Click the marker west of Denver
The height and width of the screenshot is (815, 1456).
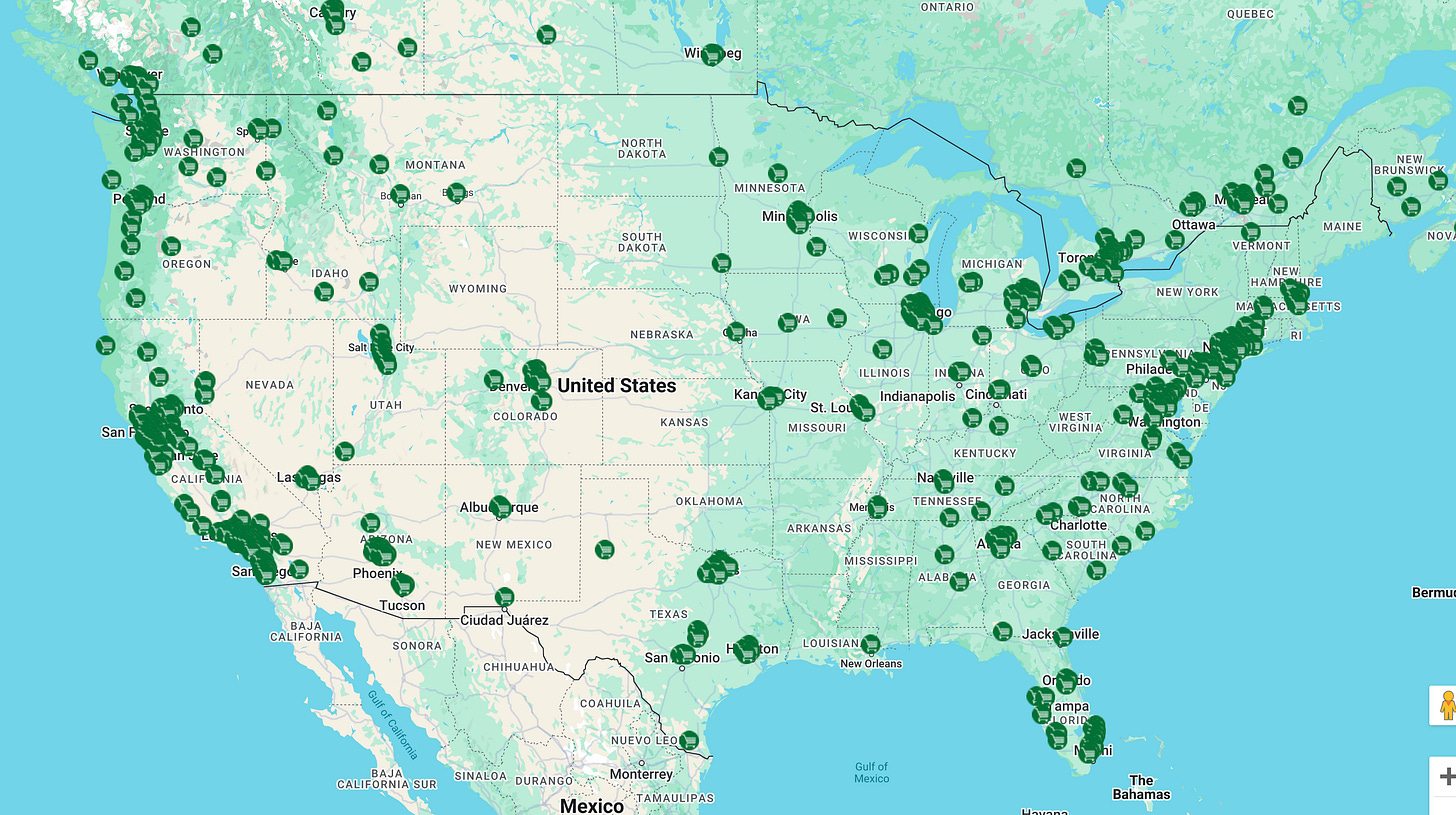494,379
